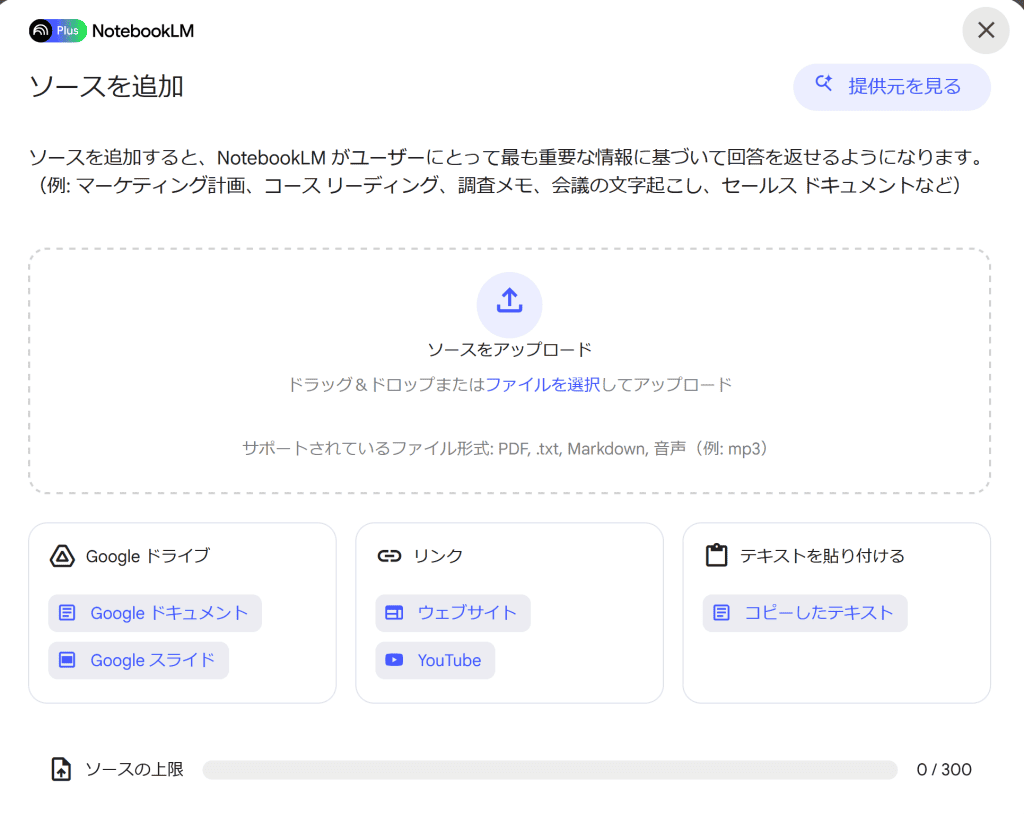The width and height of the screenshot is (1024, 814).
Task: Click the upload arrow icon
Action: pyautogui.click(x=509, y=302)
